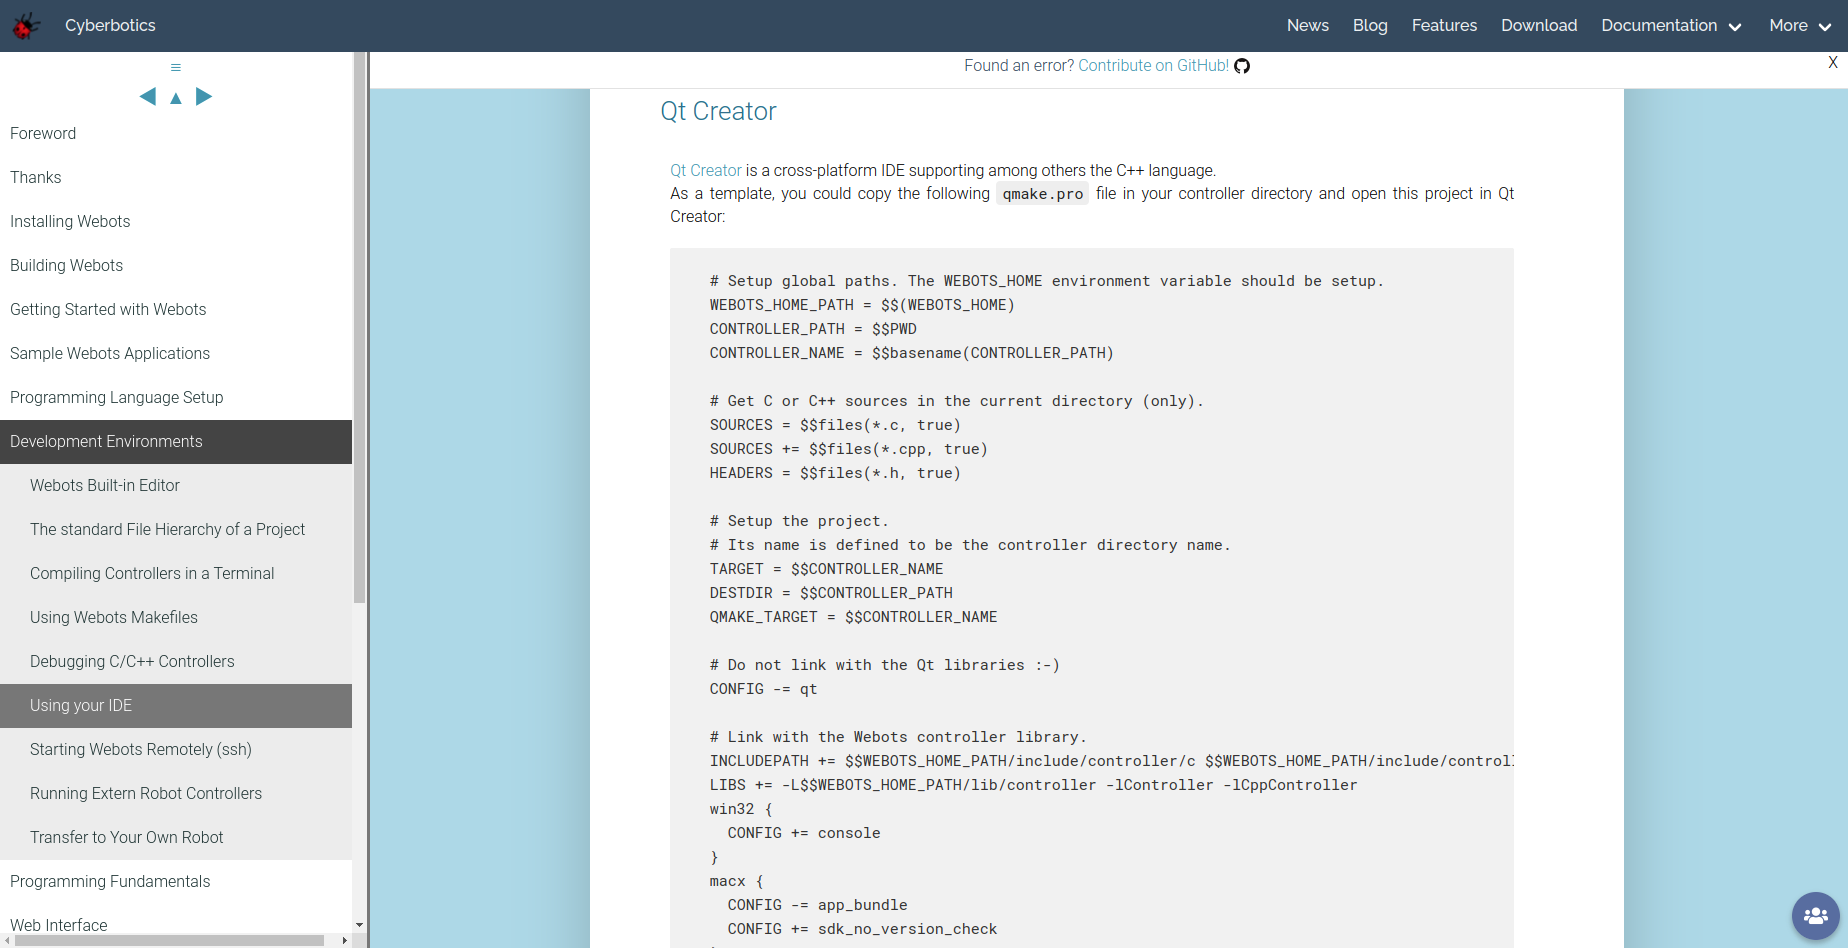Expand the Documentation dropdown menu
This screenshot has height=948, width=1848.
1671,26
